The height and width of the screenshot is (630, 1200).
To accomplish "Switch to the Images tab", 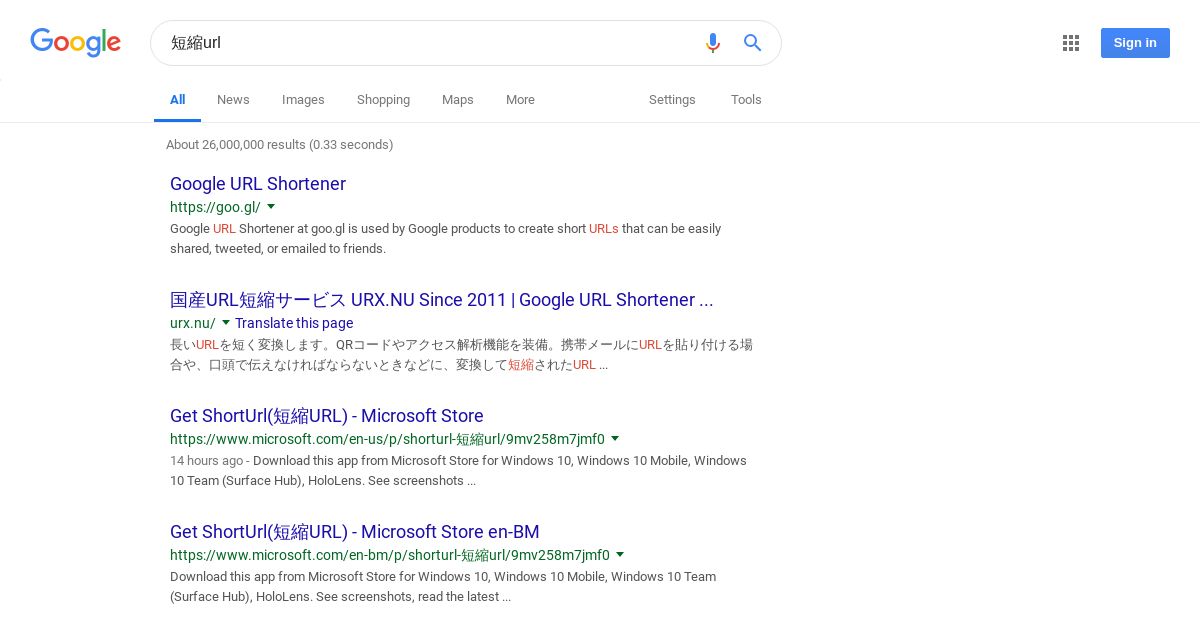I will coord(303,100).
